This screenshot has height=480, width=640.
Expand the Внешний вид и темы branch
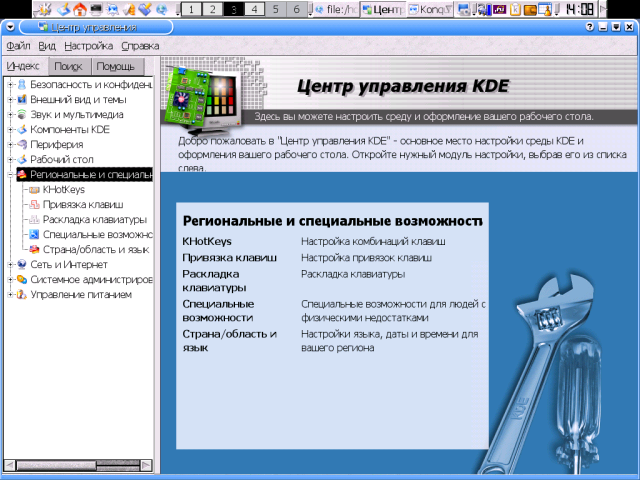11,100
